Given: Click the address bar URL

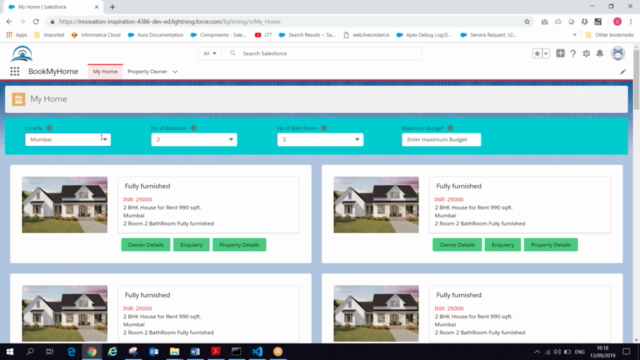Looking at the screenshot, I should coord(169,22).
